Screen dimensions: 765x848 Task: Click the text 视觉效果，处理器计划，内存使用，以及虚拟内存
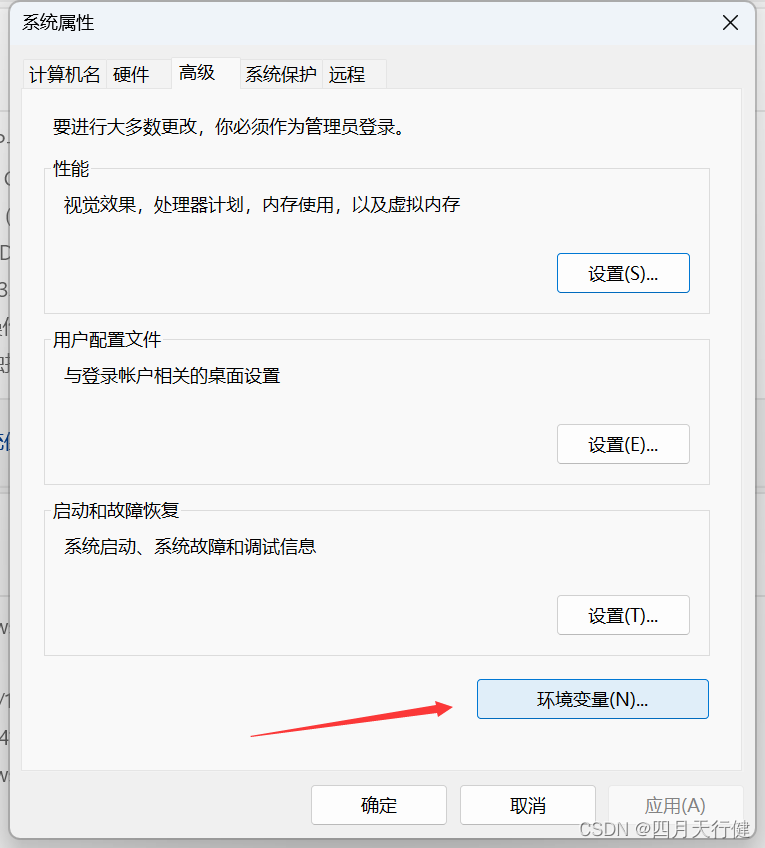(262, 205)
